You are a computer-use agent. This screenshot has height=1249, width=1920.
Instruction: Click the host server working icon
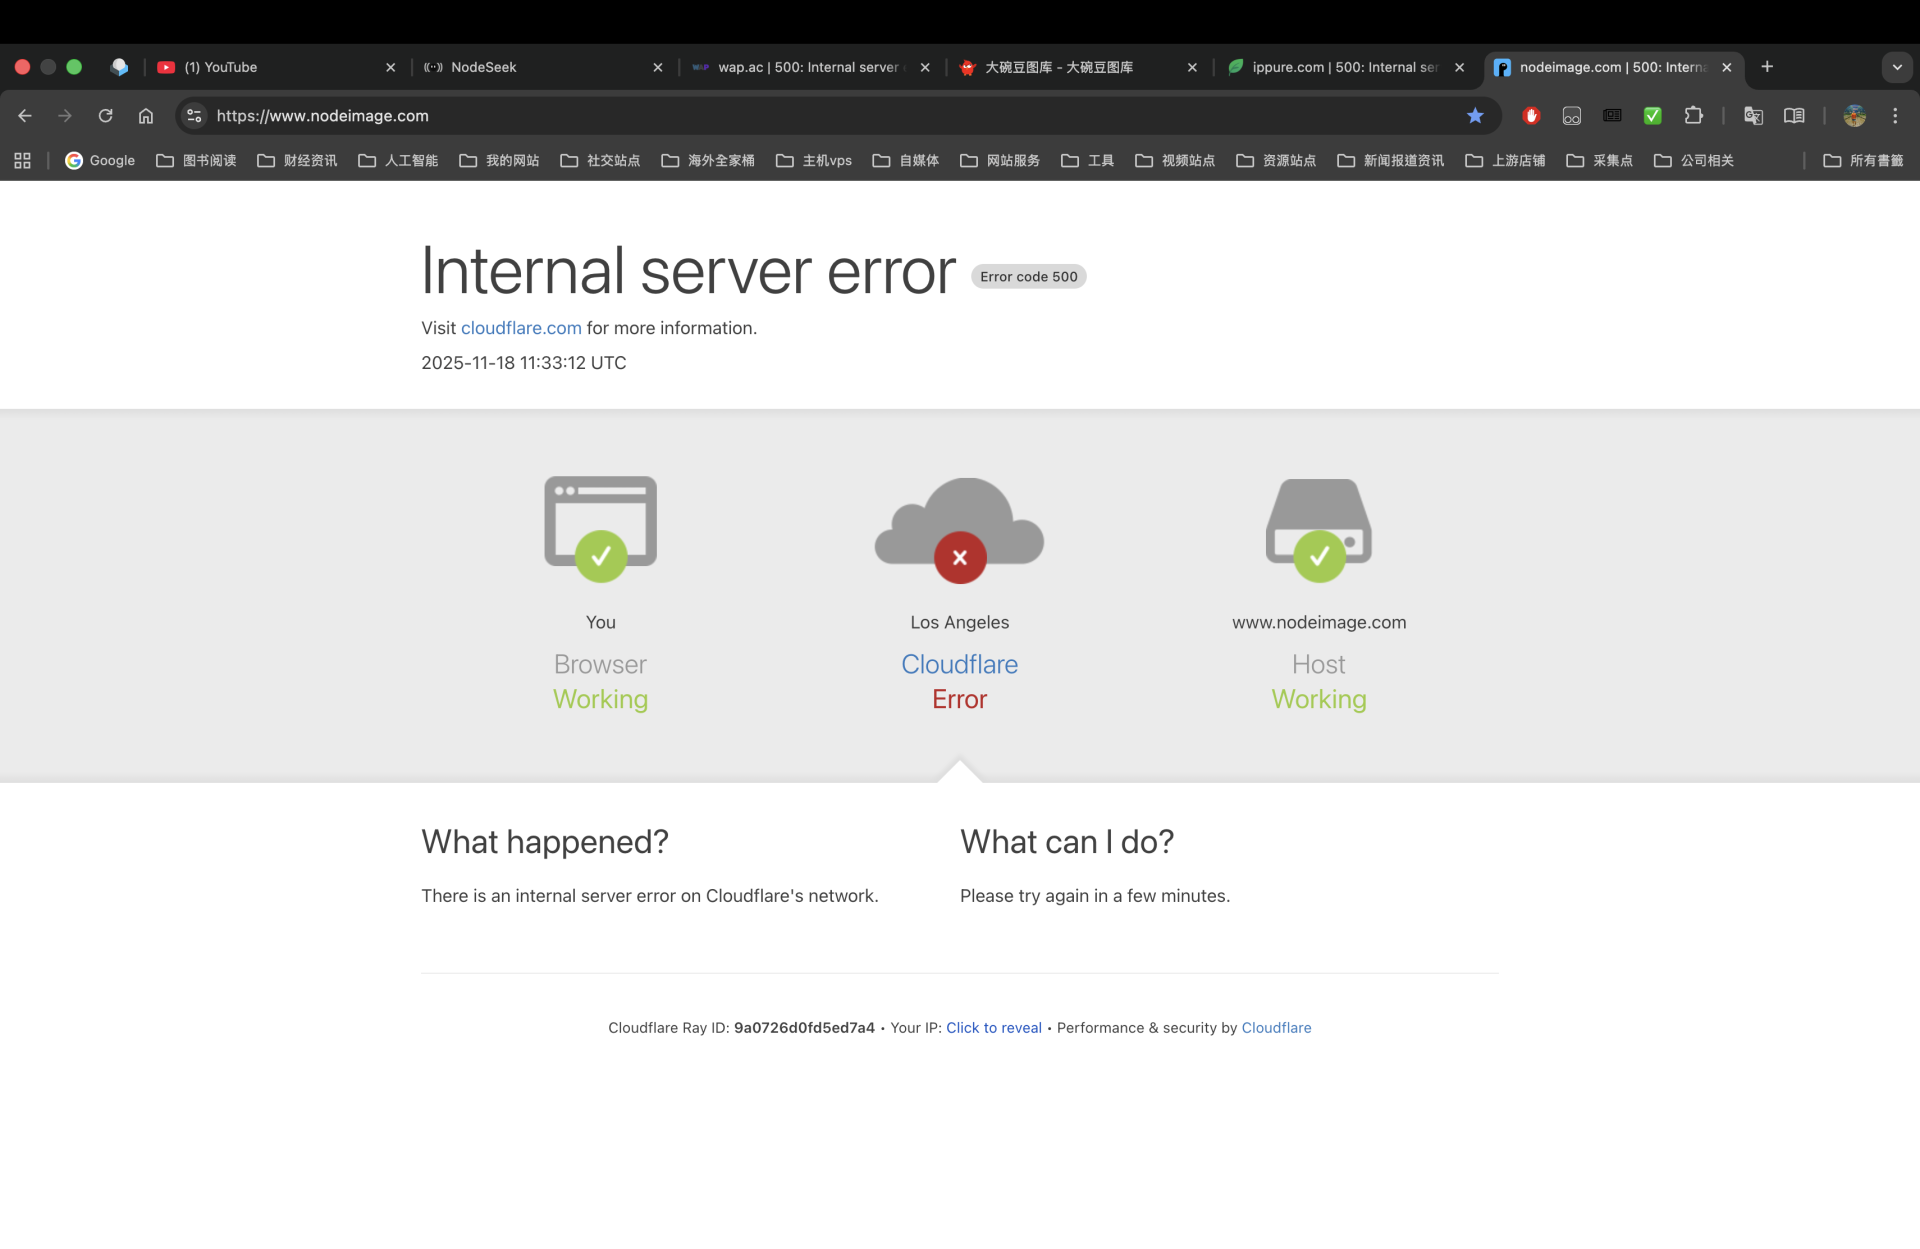click(x=1319, y=529)
